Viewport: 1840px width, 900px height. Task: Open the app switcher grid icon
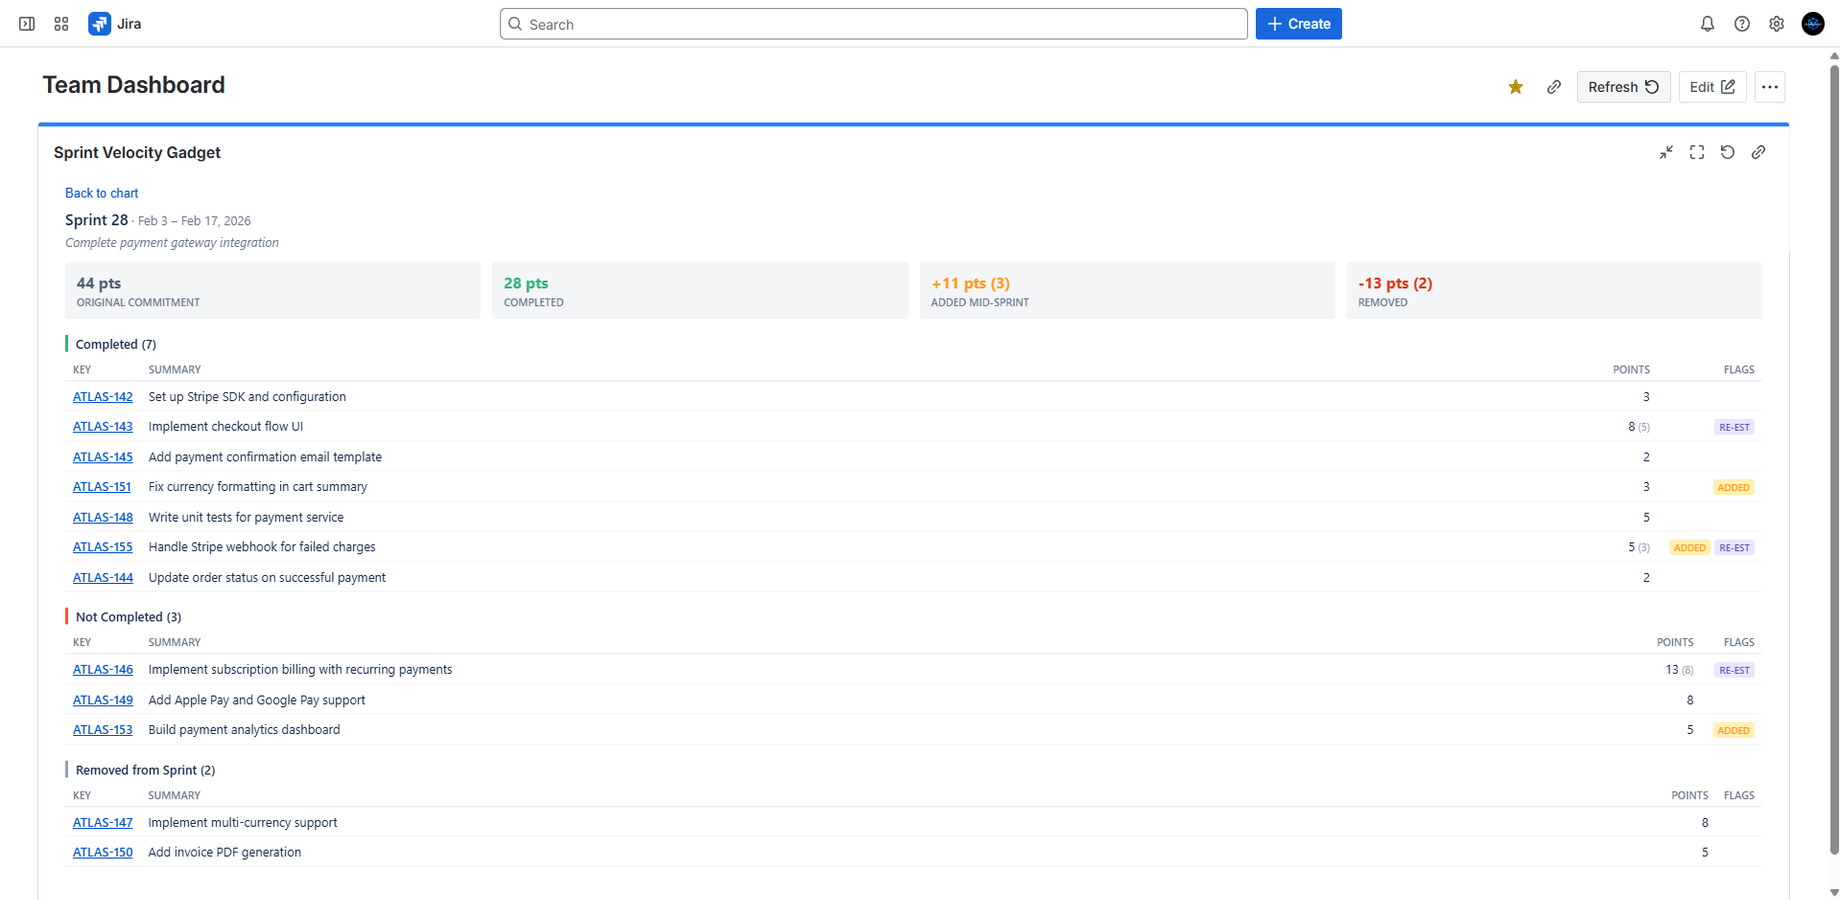[61, 24]
